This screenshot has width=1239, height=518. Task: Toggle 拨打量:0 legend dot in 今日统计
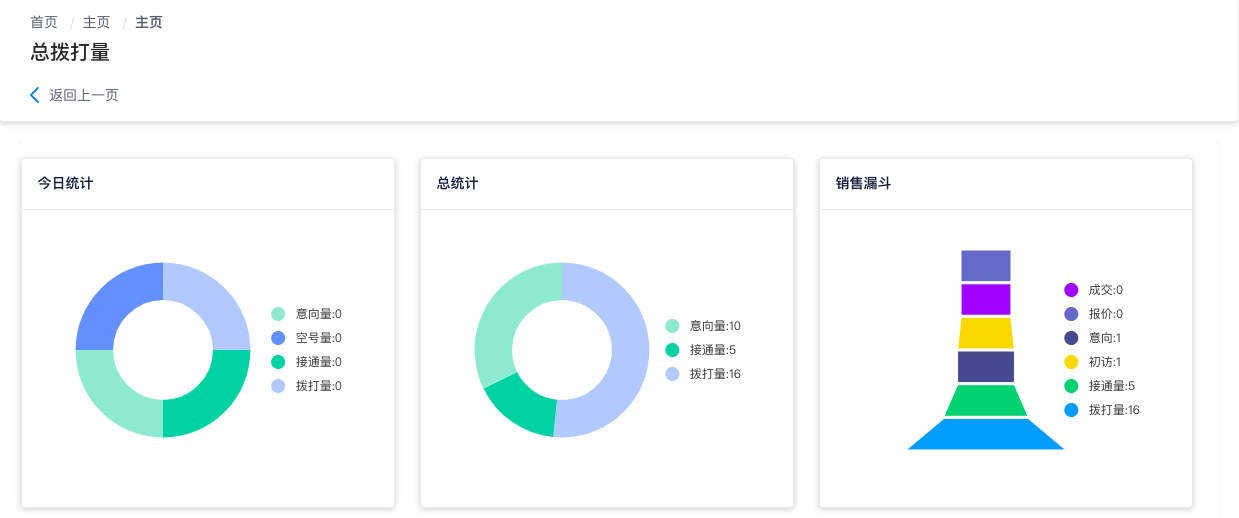(x=278, y=386)
